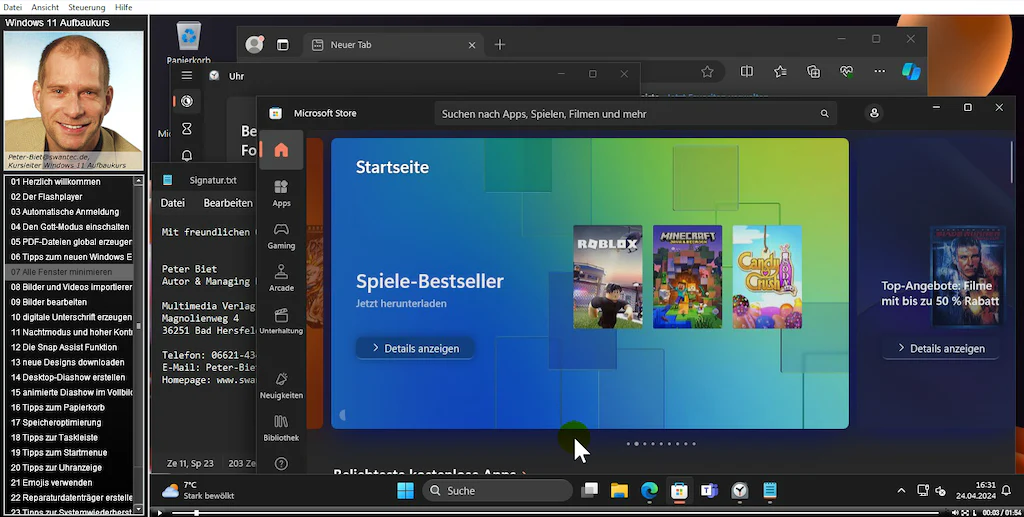
Task: Click the video progress bar
Action: coord(555,512)
